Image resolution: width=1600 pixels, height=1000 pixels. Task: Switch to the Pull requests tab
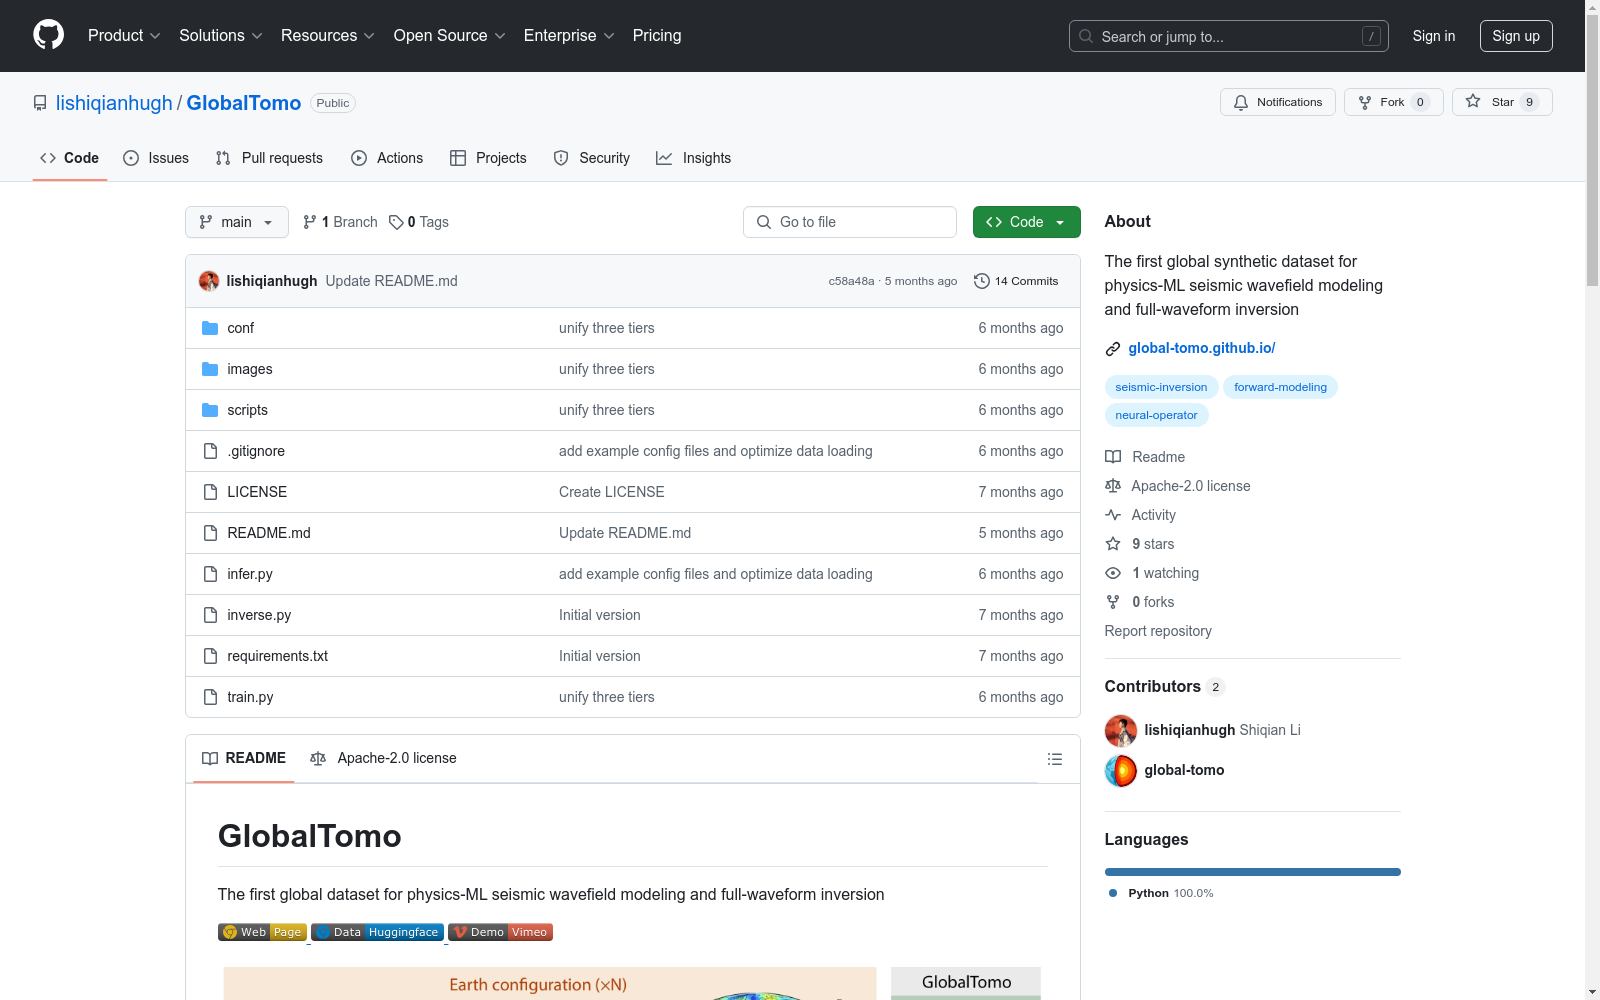(269, 158)
